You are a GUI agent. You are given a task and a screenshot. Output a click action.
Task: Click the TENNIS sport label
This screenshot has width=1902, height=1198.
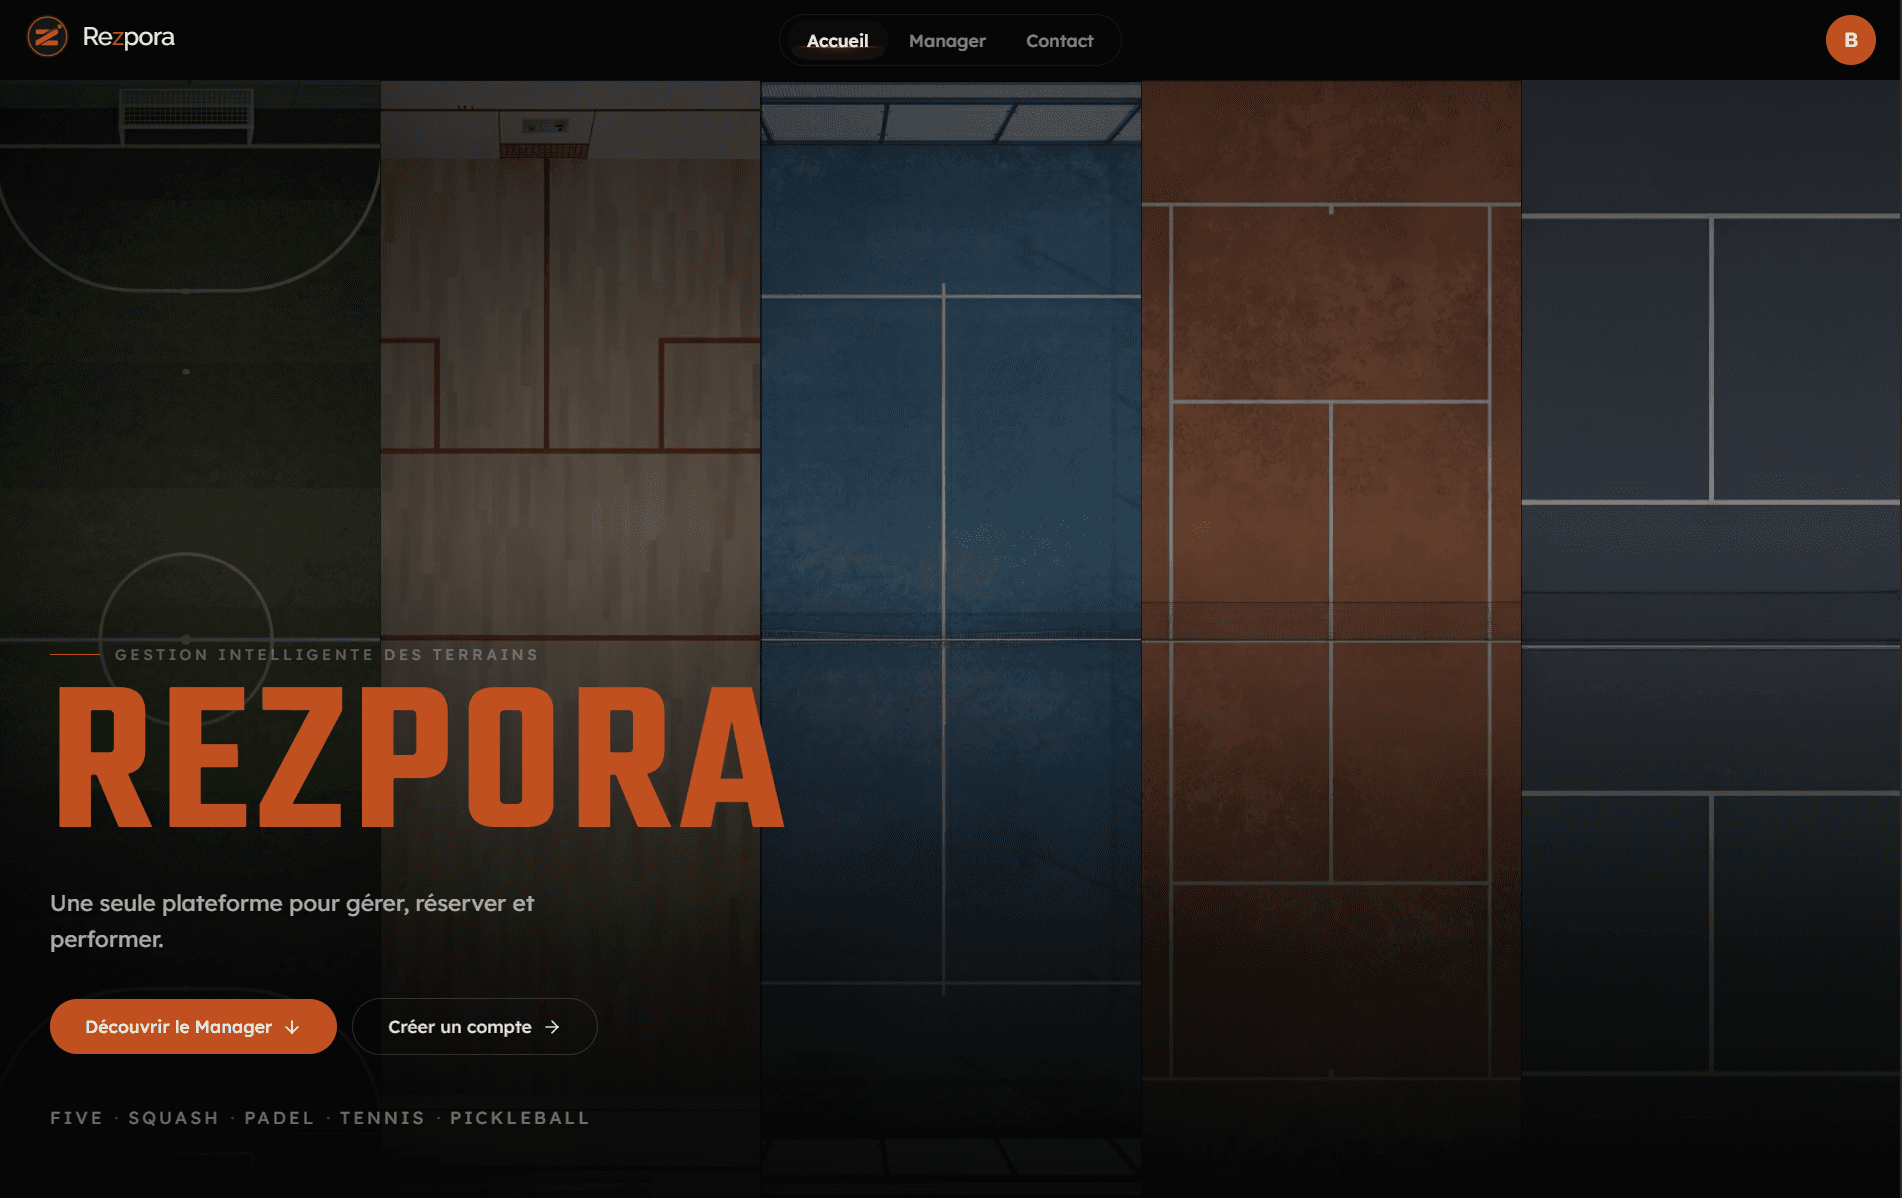tap(382, 1118)
